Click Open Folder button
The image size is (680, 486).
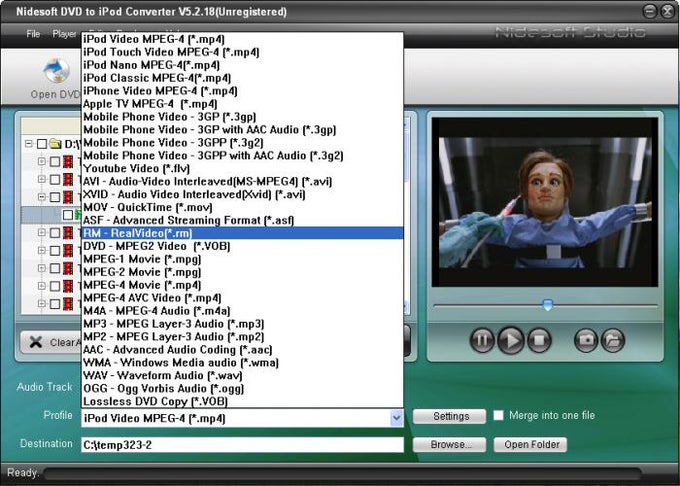click(530, 445)
